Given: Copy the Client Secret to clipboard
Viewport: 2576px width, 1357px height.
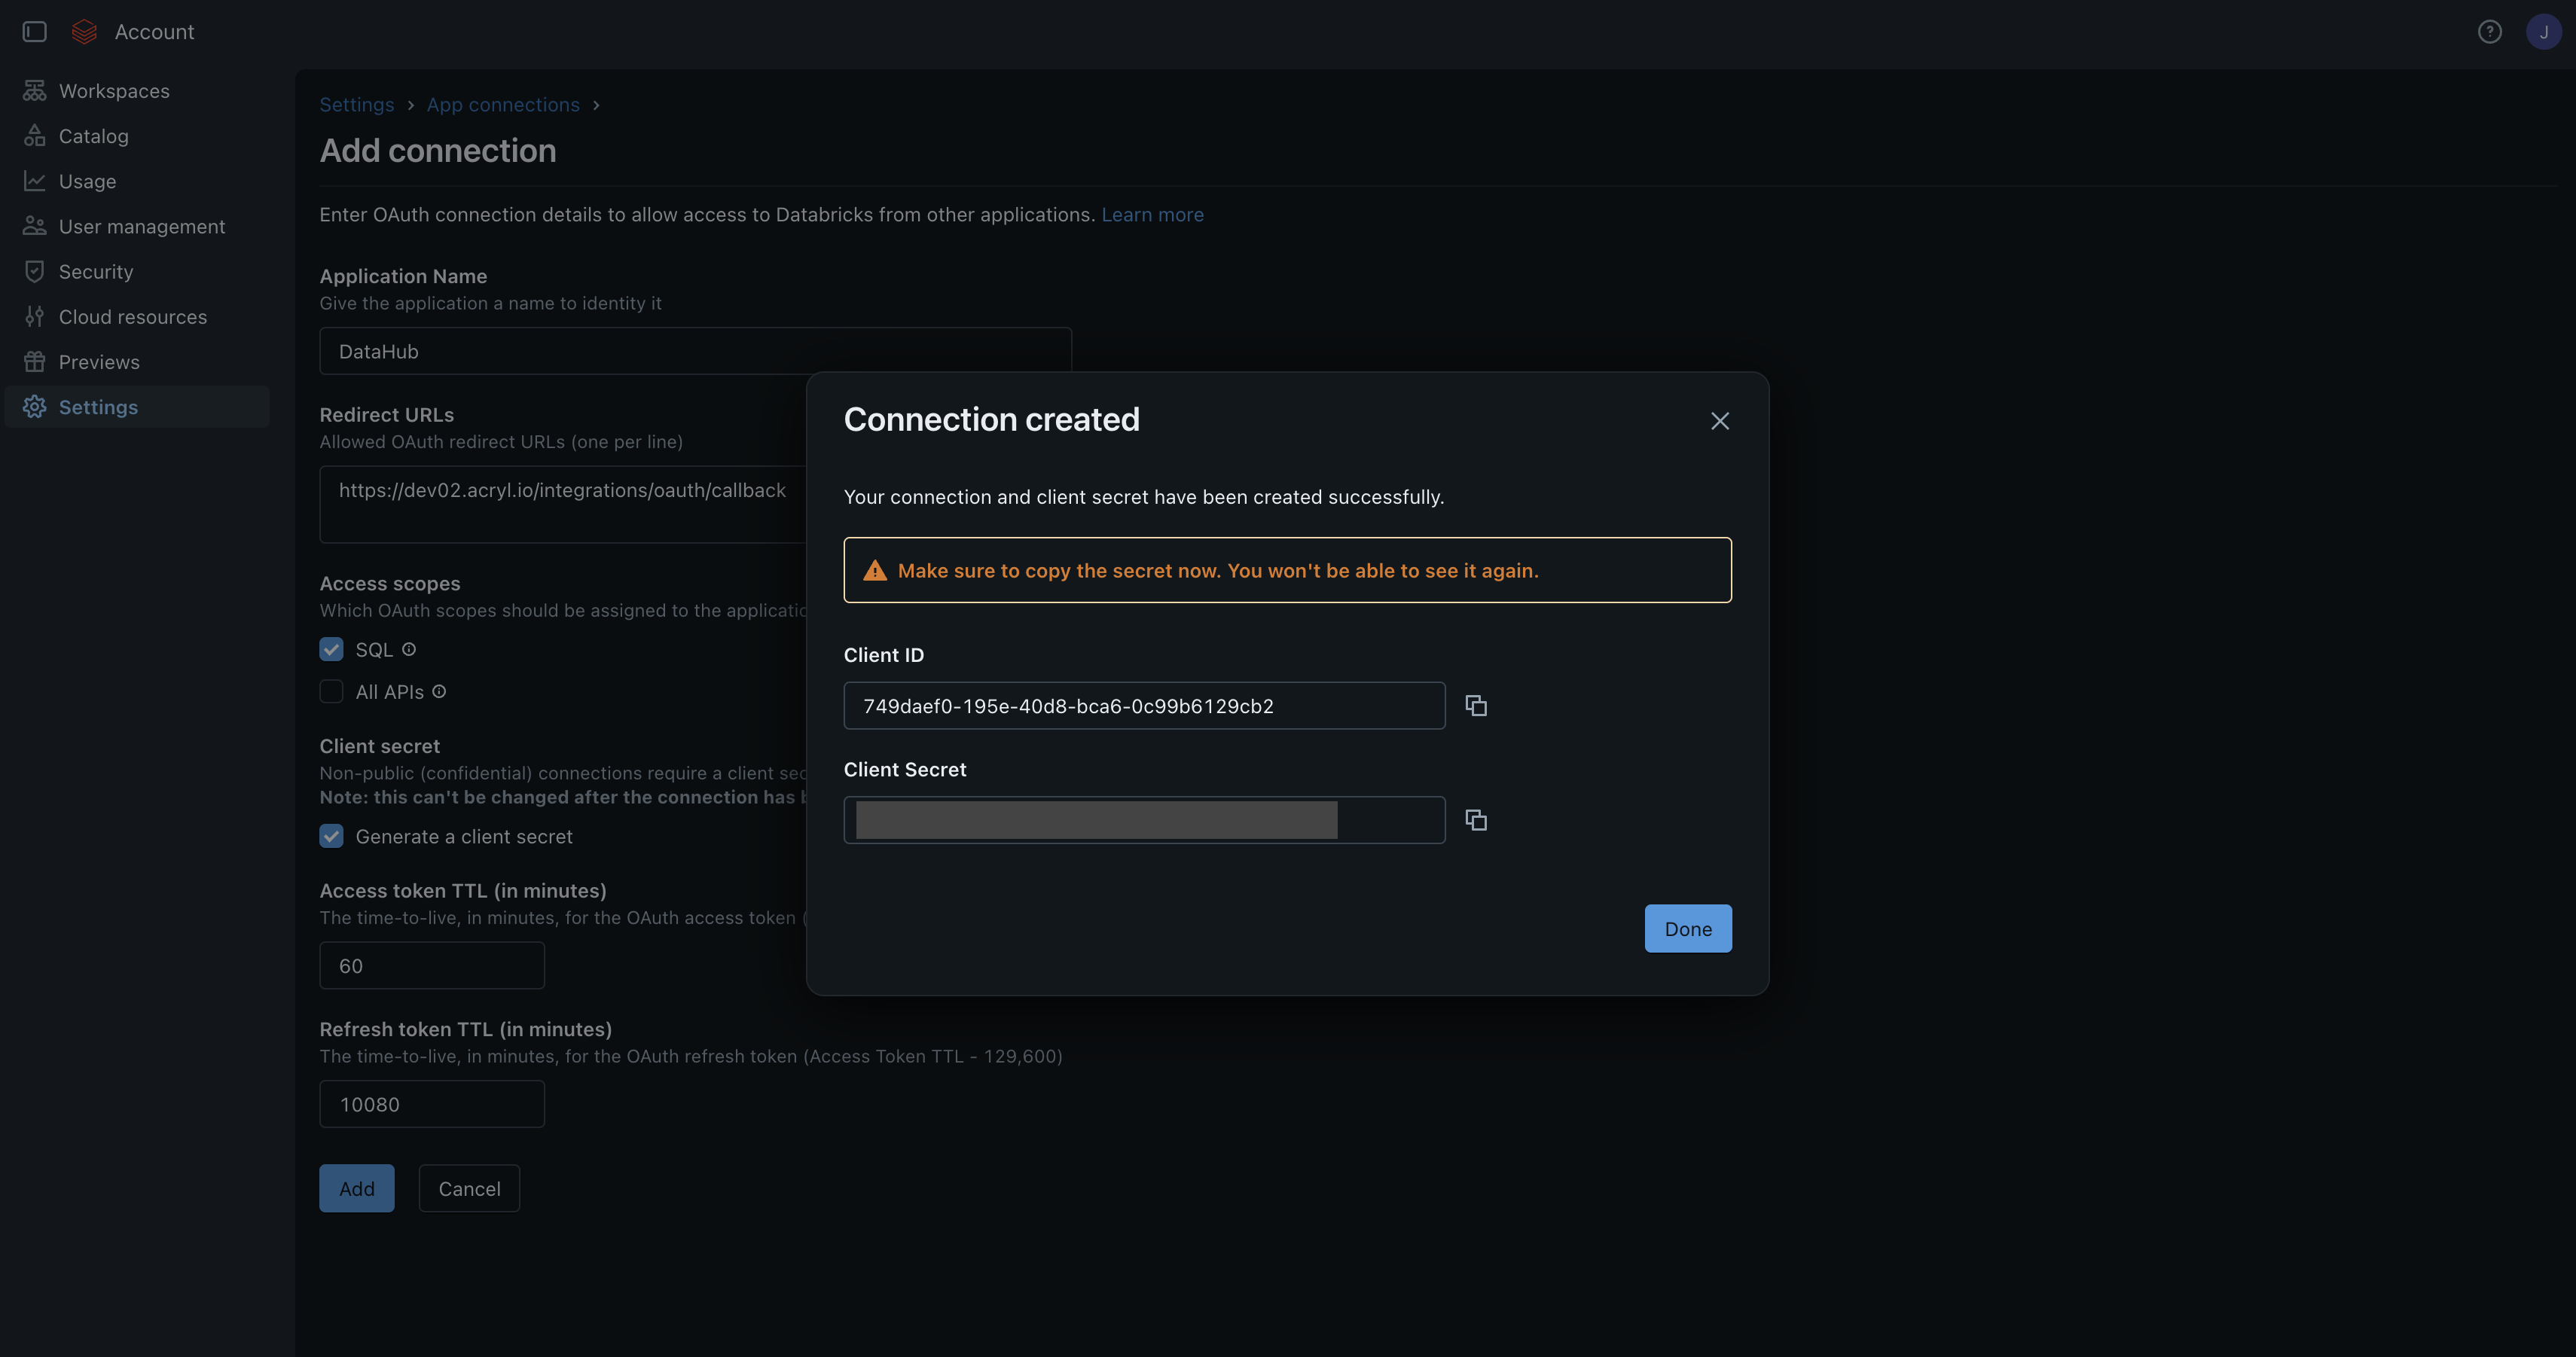Looking at the screenshot, I should [1476, 820].
